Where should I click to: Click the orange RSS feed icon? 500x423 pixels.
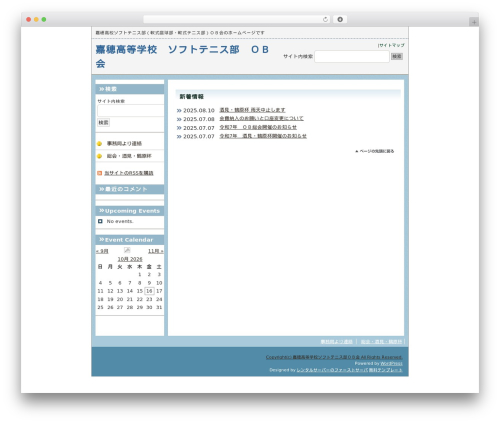click(x=99, y=173)
